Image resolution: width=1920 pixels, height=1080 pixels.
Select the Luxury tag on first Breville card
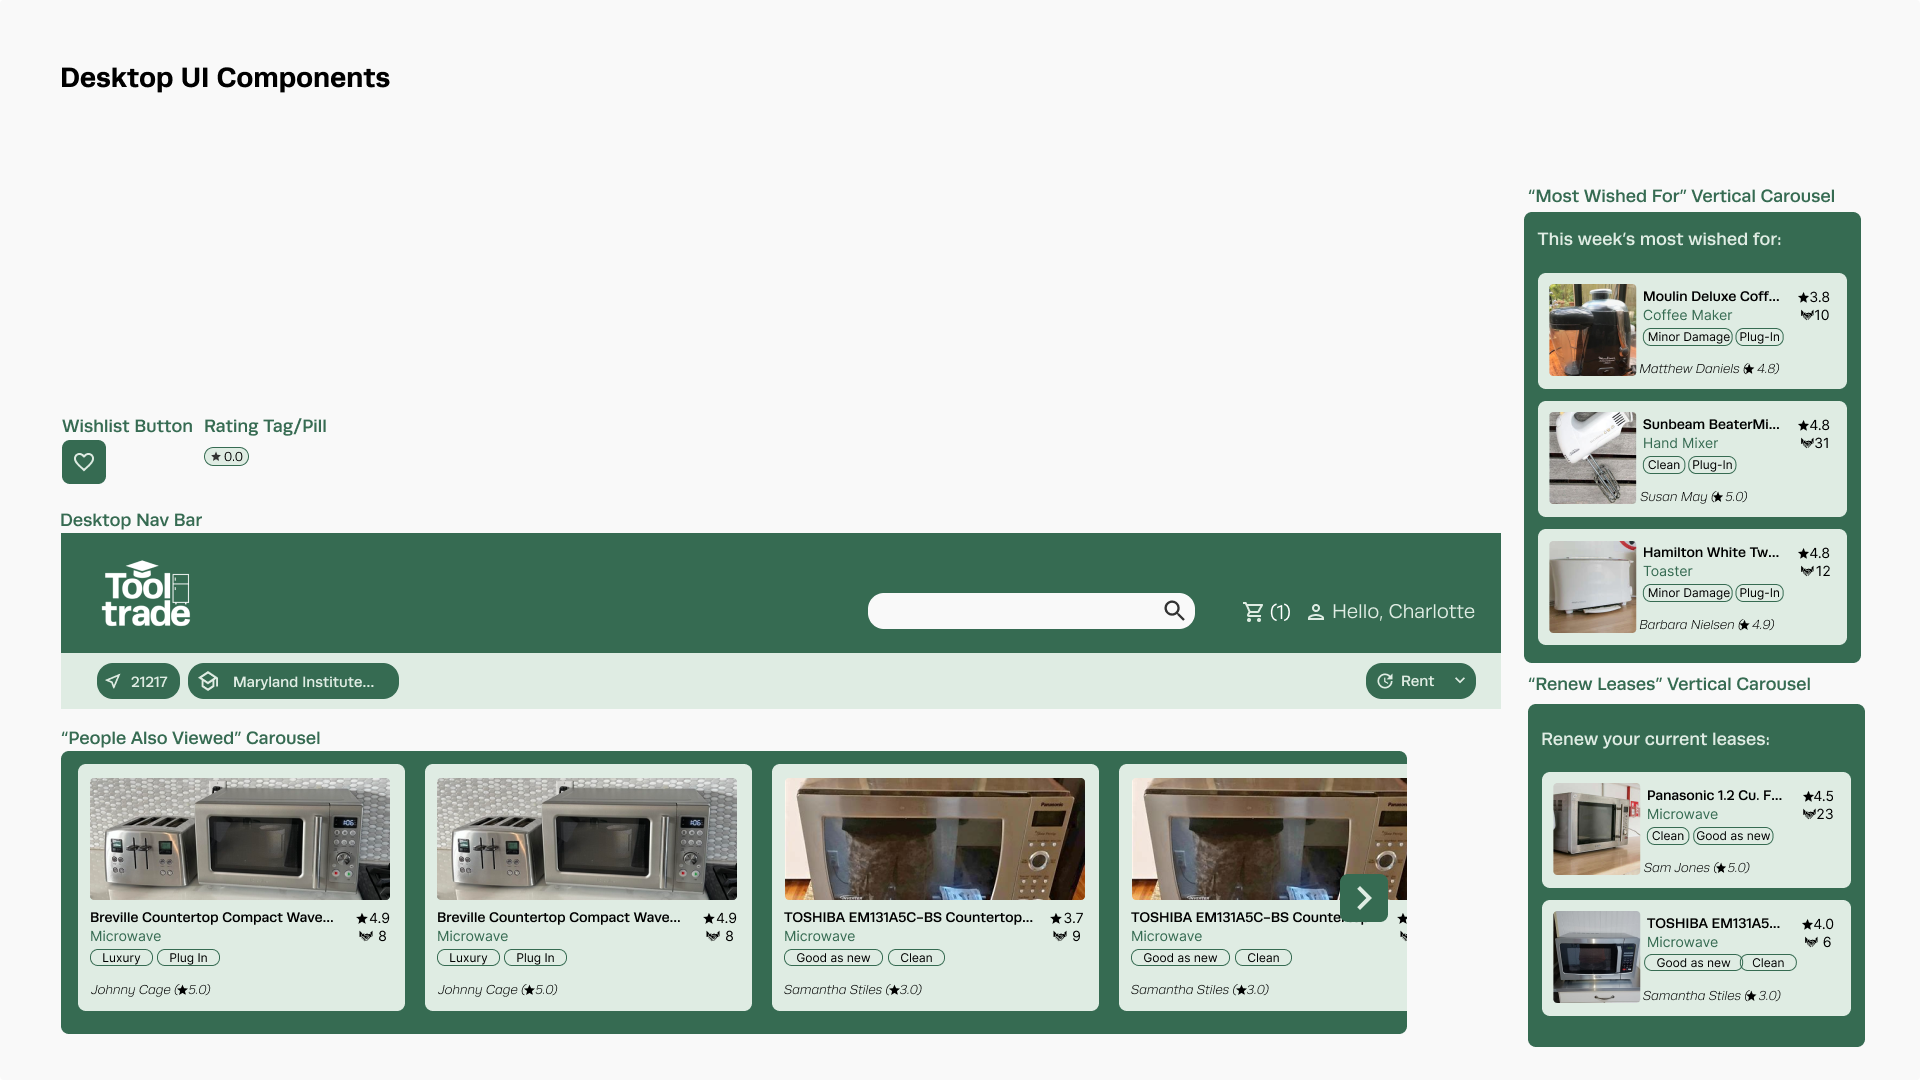(121, 958)
